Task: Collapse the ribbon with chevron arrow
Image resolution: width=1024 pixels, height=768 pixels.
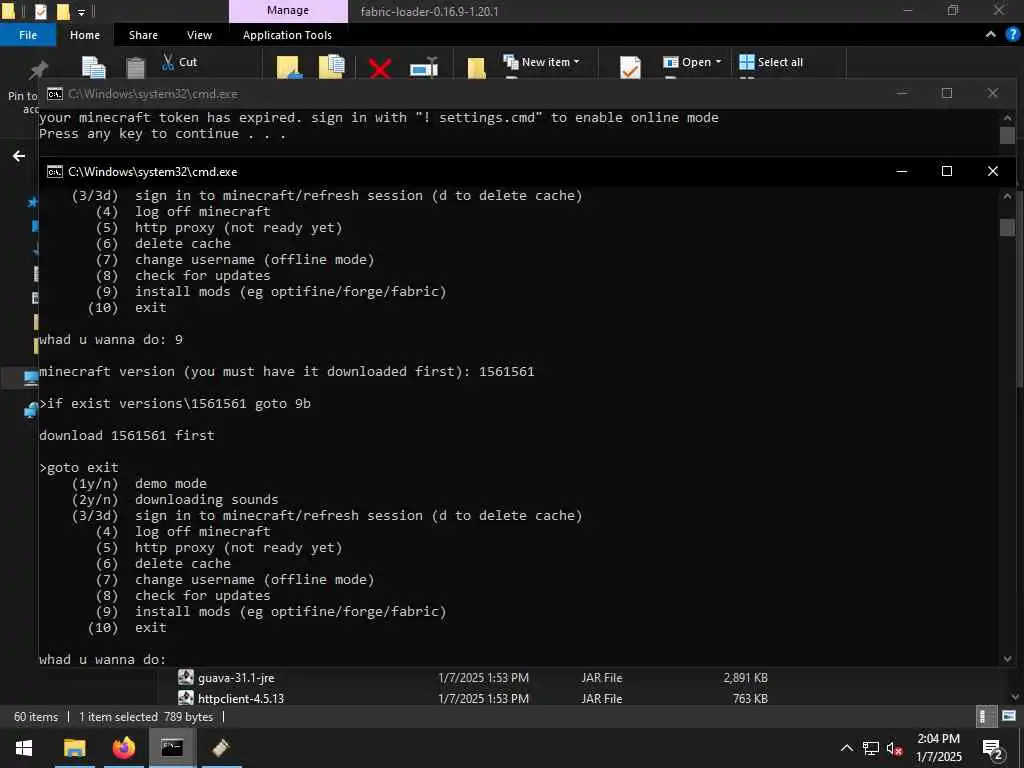Action: (991, 35)
